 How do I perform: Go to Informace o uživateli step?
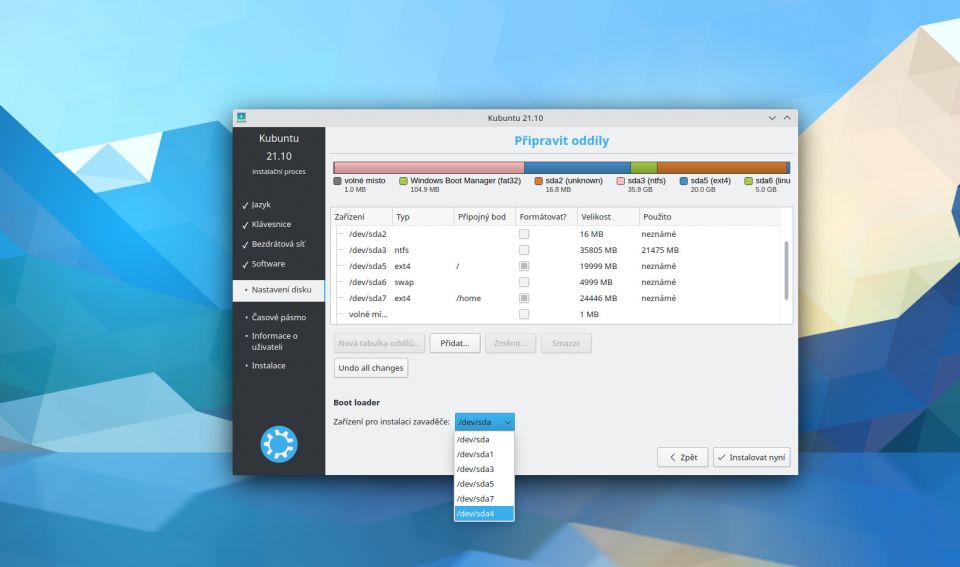274,341
